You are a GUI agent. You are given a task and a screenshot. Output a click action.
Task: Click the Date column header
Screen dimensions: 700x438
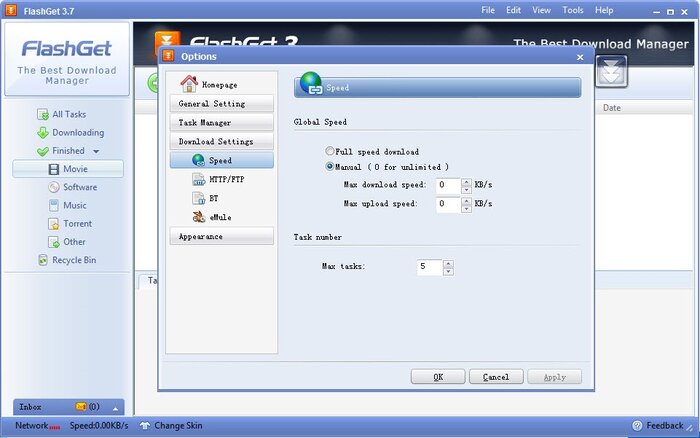tap(612, 108)
